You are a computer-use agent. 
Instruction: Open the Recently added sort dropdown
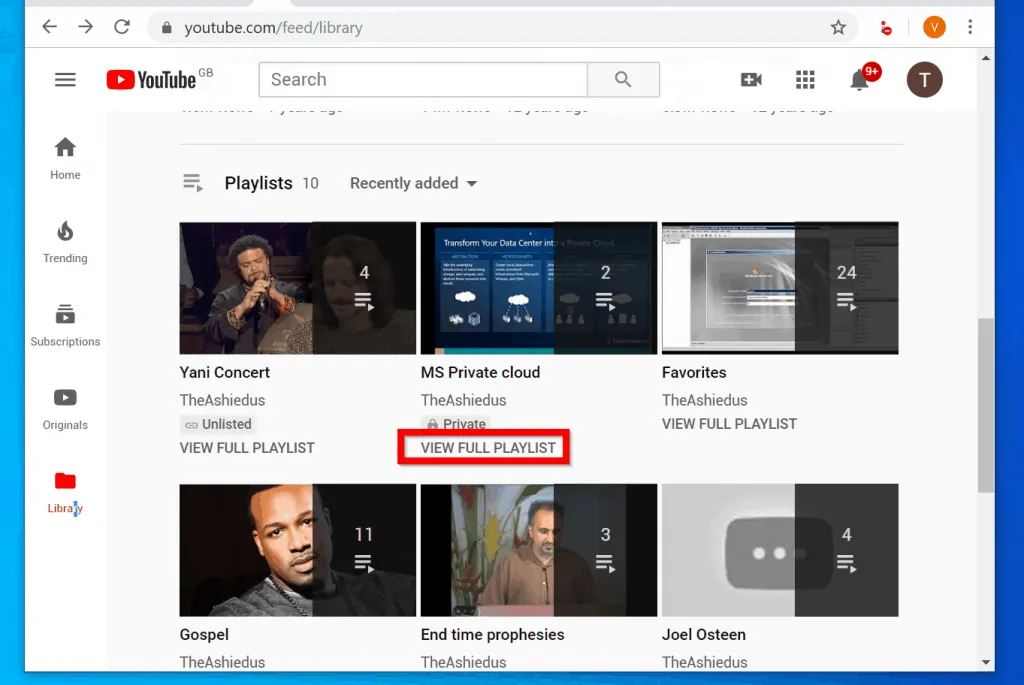click(412, 183)
